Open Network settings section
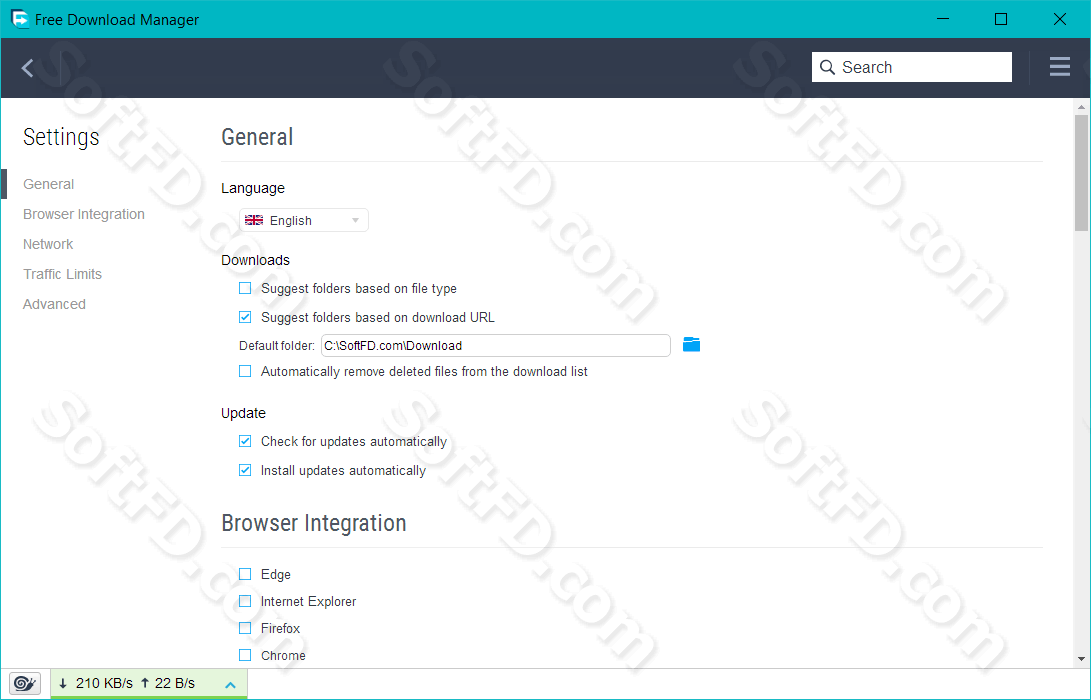Image resolution: width=1091 pixels, height=700 pixels. [x=47, y=244]
